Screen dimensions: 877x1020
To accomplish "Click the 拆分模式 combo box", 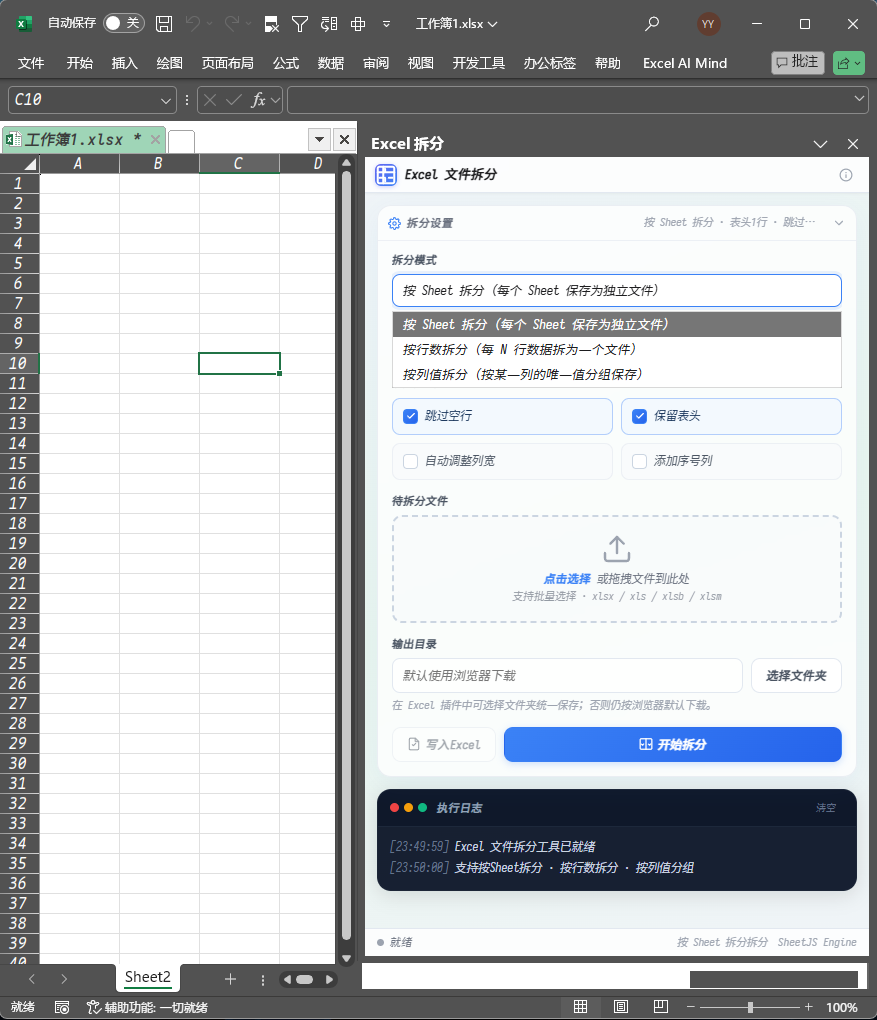I will pyautogui.click(x=617, y=291).
